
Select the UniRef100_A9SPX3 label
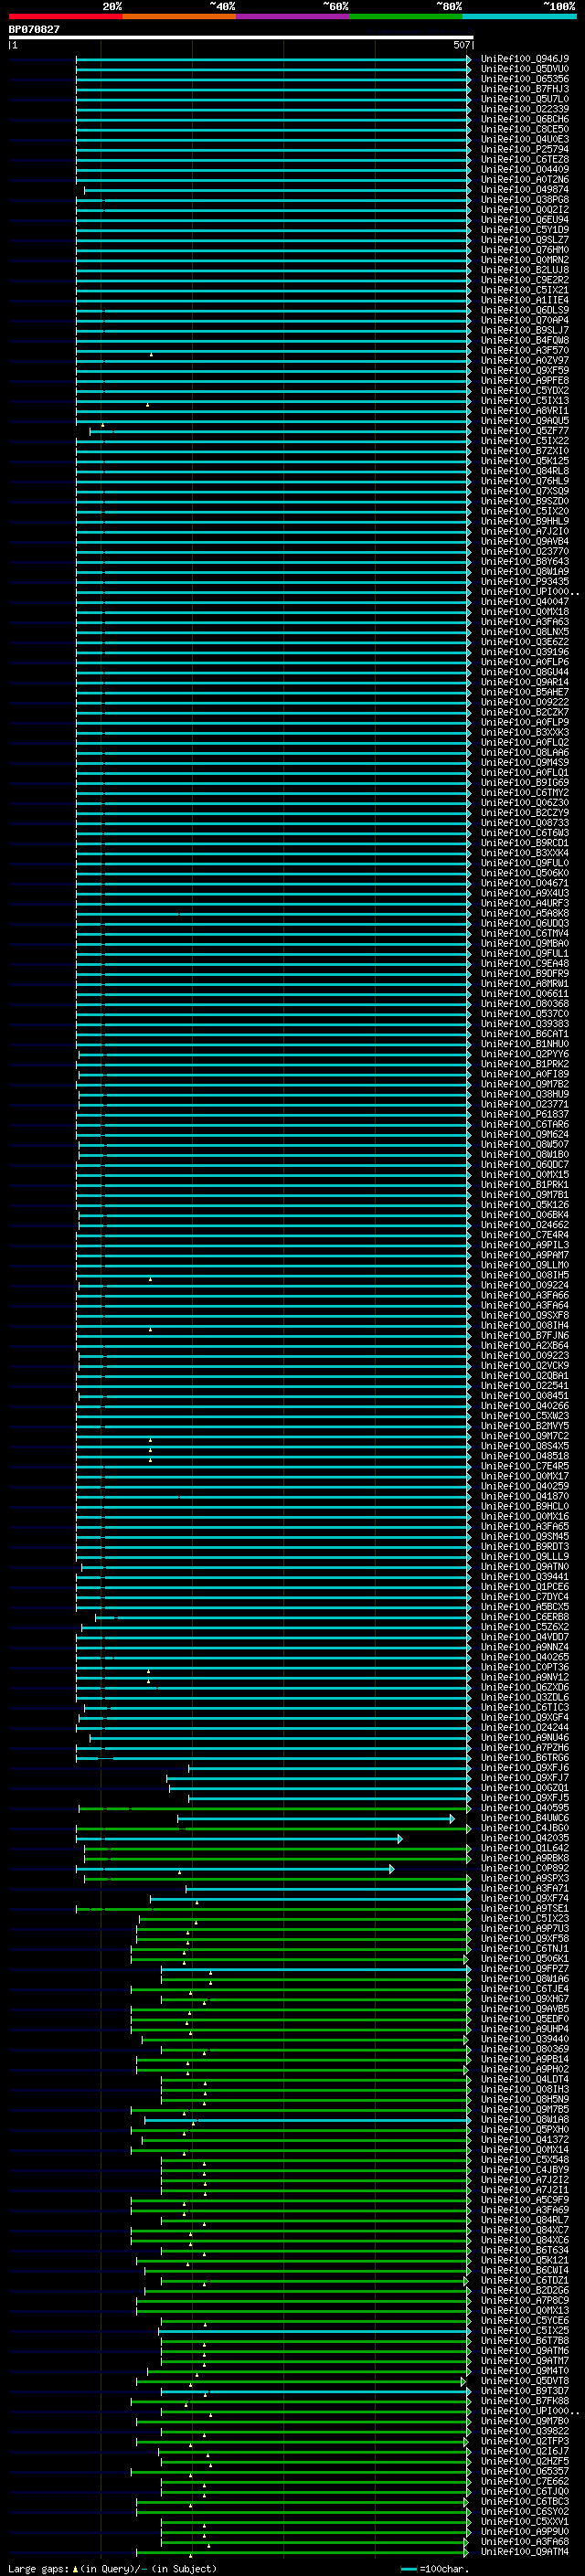coord(524,1878)
